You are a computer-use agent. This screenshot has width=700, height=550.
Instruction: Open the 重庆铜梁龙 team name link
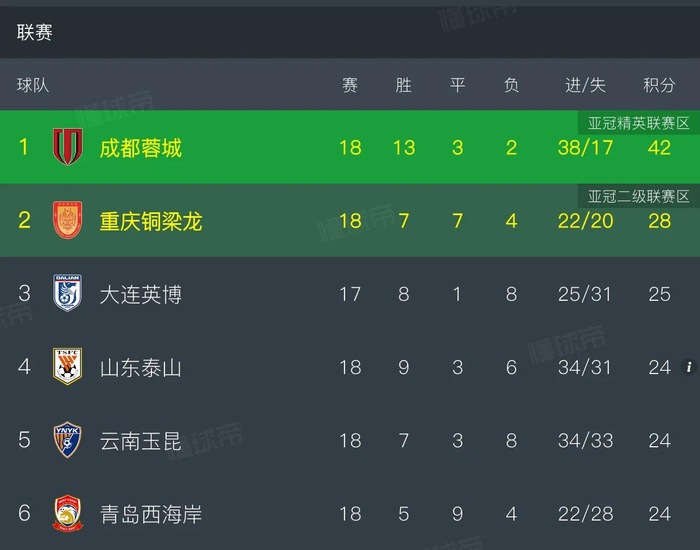(151, 221)
